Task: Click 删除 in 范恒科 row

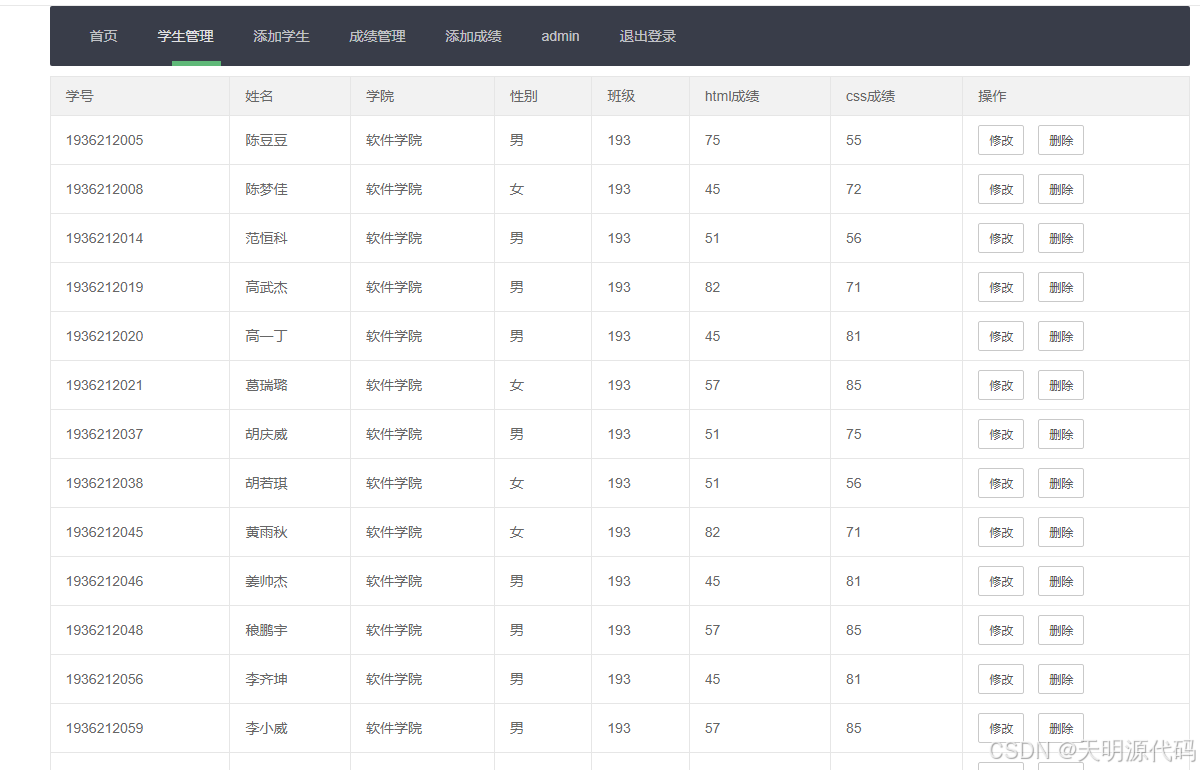Action: coord(1061,238)
